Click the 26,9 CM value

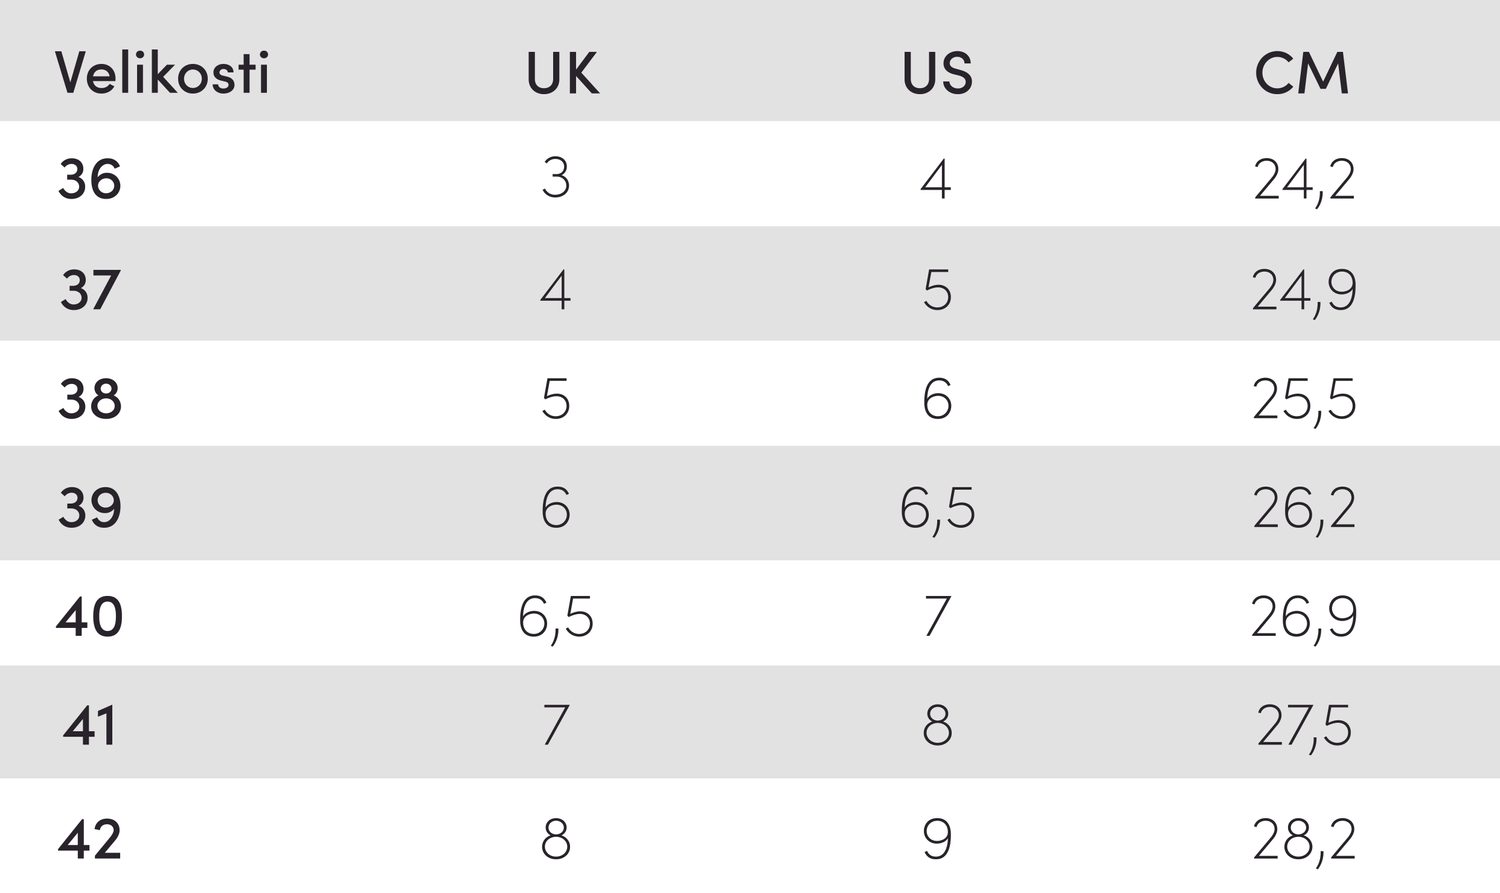click(1305, 619)
